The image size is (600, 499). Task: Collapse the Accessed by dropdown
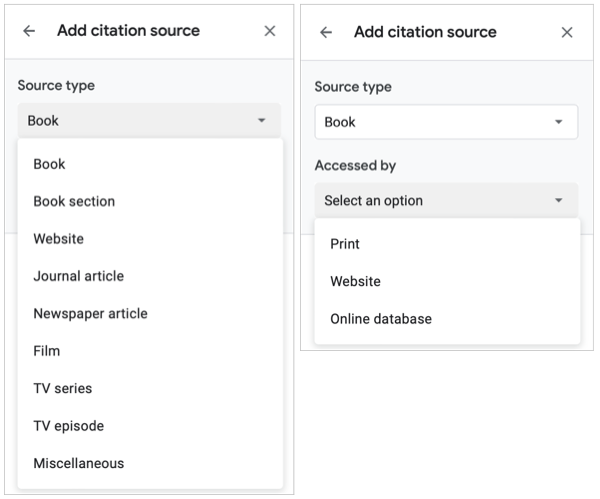446,200
